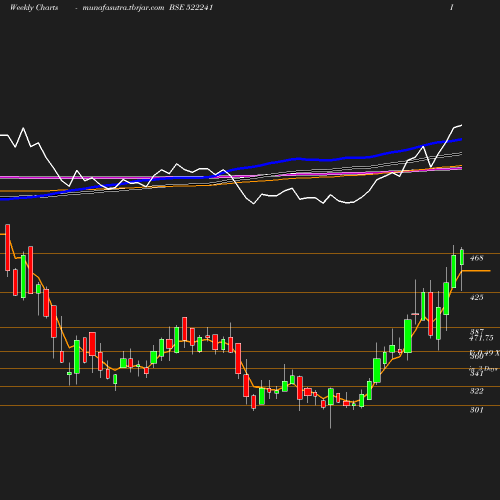Click the 'BSE 522241' stock code label
Screen dimensions: 500x500
click(x=191, y=8)
